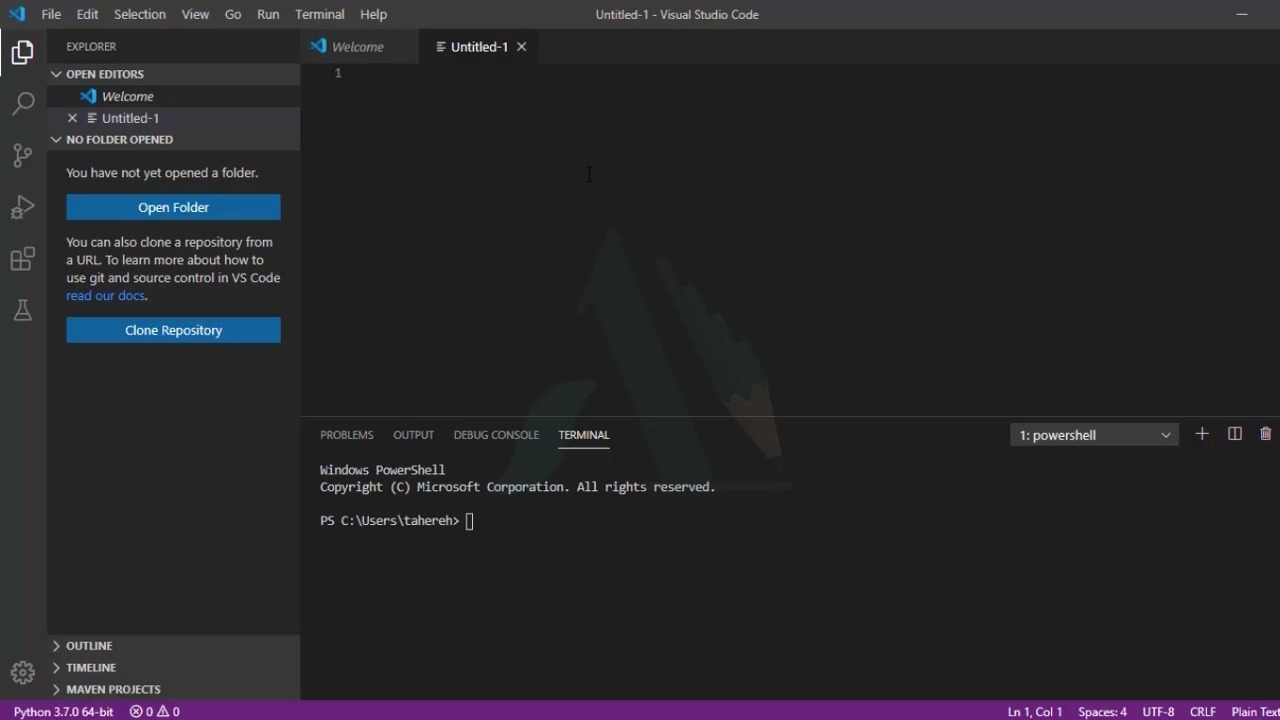Screen dimensions: 1280x720
Task: Collapse the Open Editors section
Action: (104, 74)
